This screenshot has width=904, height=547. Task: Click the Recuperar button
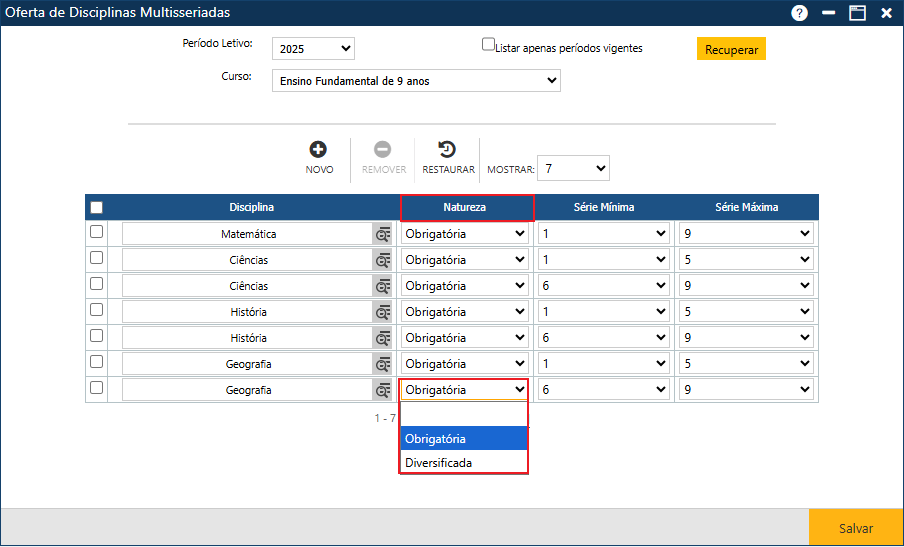(731, 49)
